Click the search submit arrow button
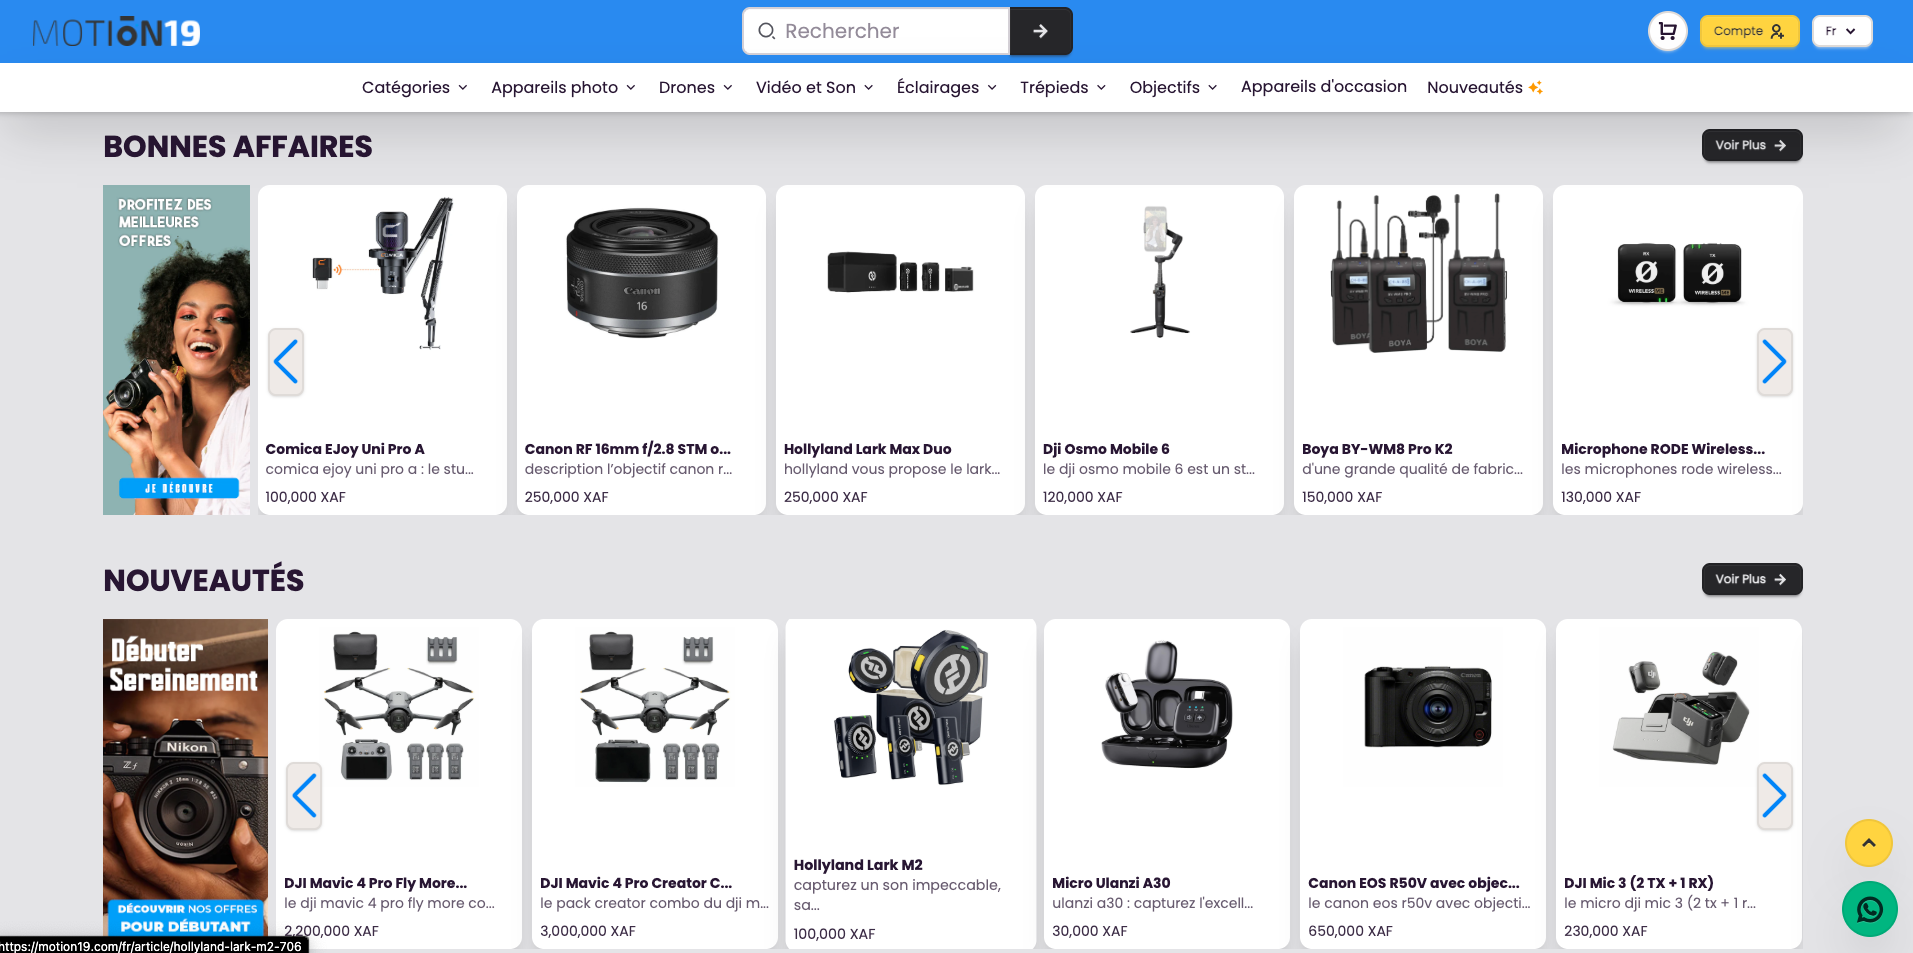This screenshot has height=953, width=1913. (x=1040, y=31)
